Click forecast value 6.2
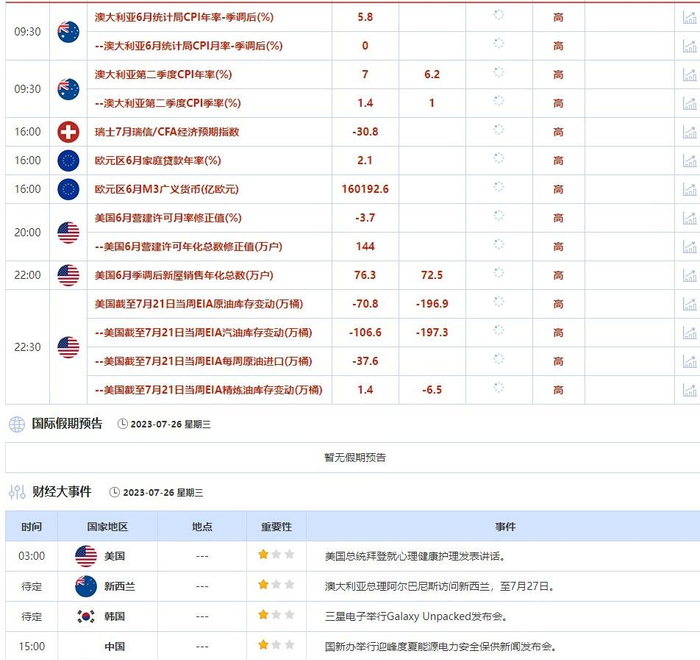Image resolution: width=700 pixels, height=660 pixels. pyautogui.click(x=432, y=75)
